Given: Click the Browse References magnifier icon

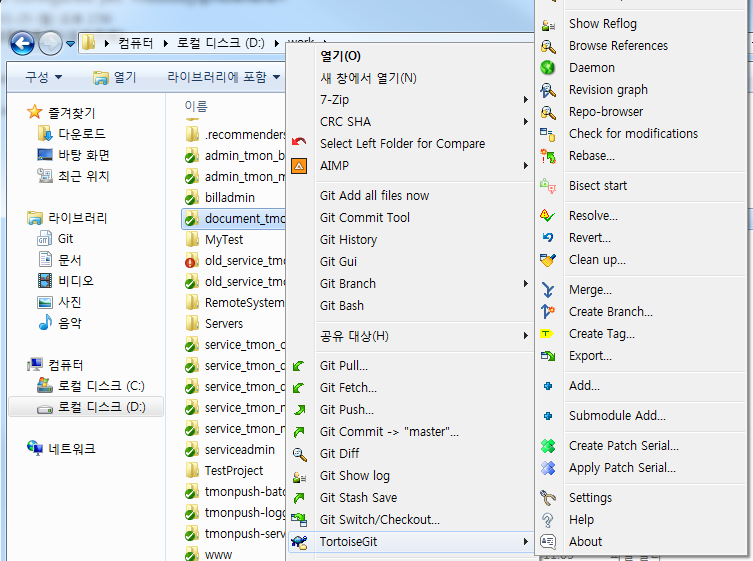Looking at the screenshot, I should [548, 46].
